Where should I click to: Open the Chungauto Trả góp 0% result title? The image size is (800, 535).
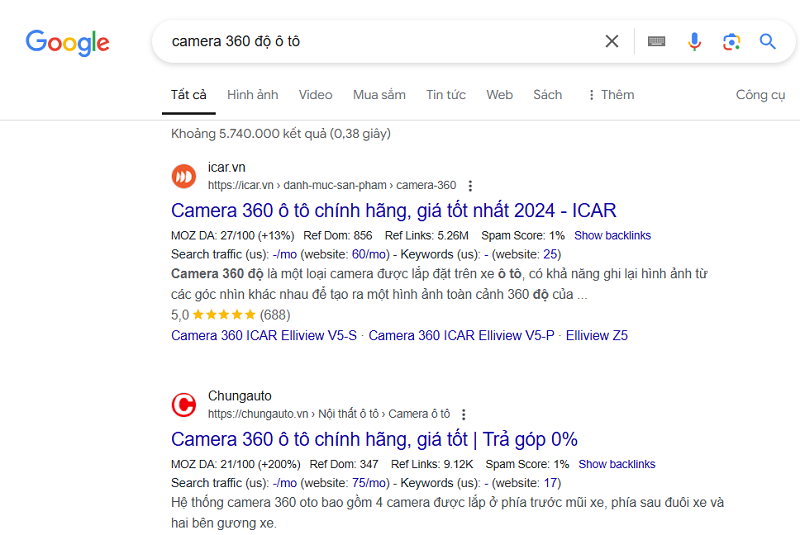point(374,439)
